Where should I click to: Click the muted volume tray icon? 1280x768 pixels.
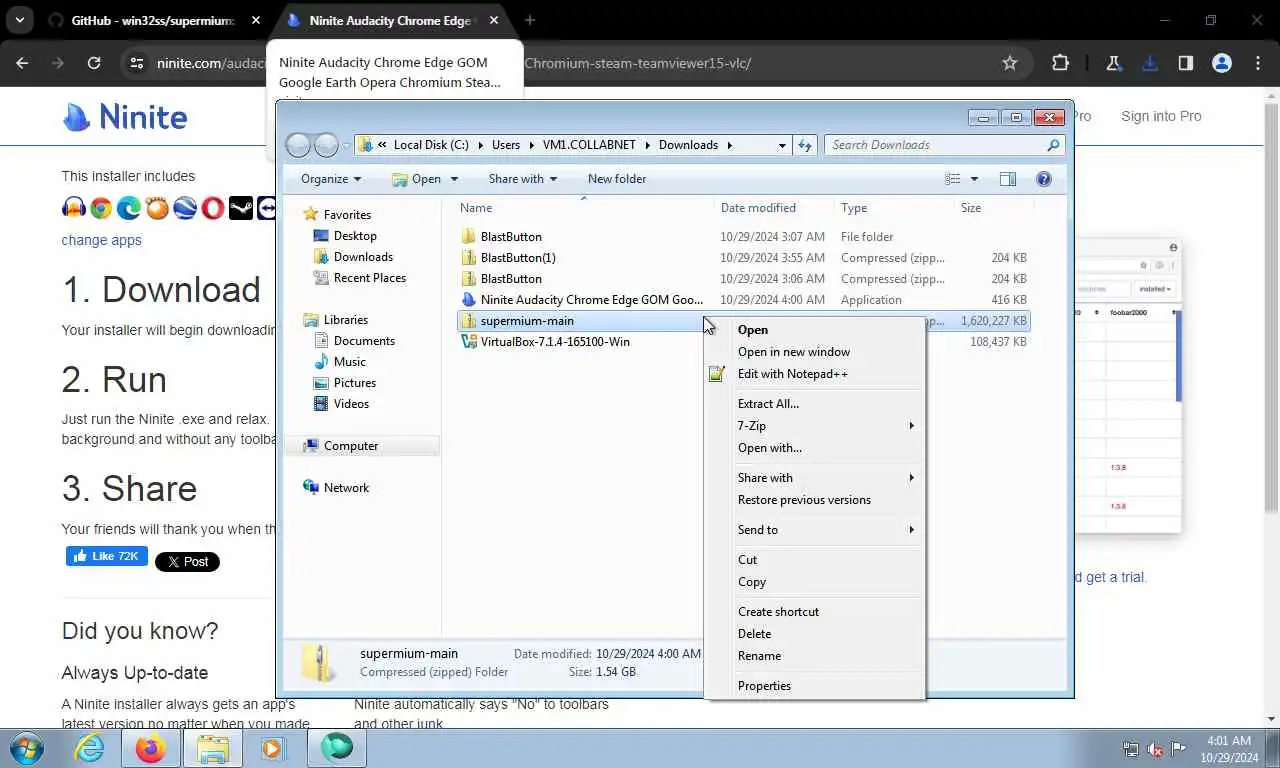pos(1155,749)
